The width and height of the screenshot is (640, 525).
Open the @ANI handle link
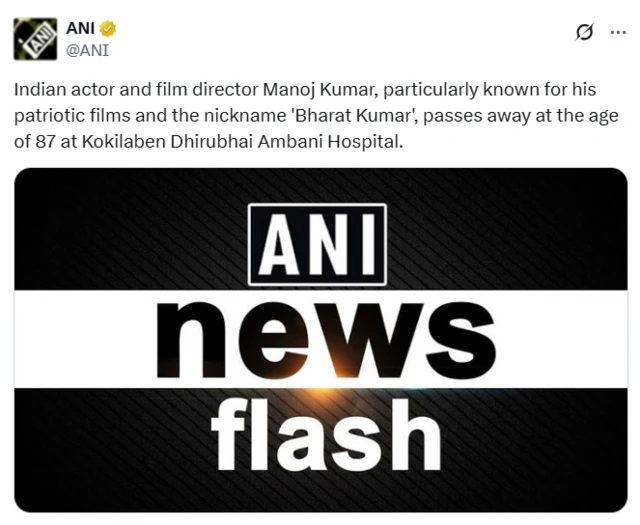pos(87,49)
